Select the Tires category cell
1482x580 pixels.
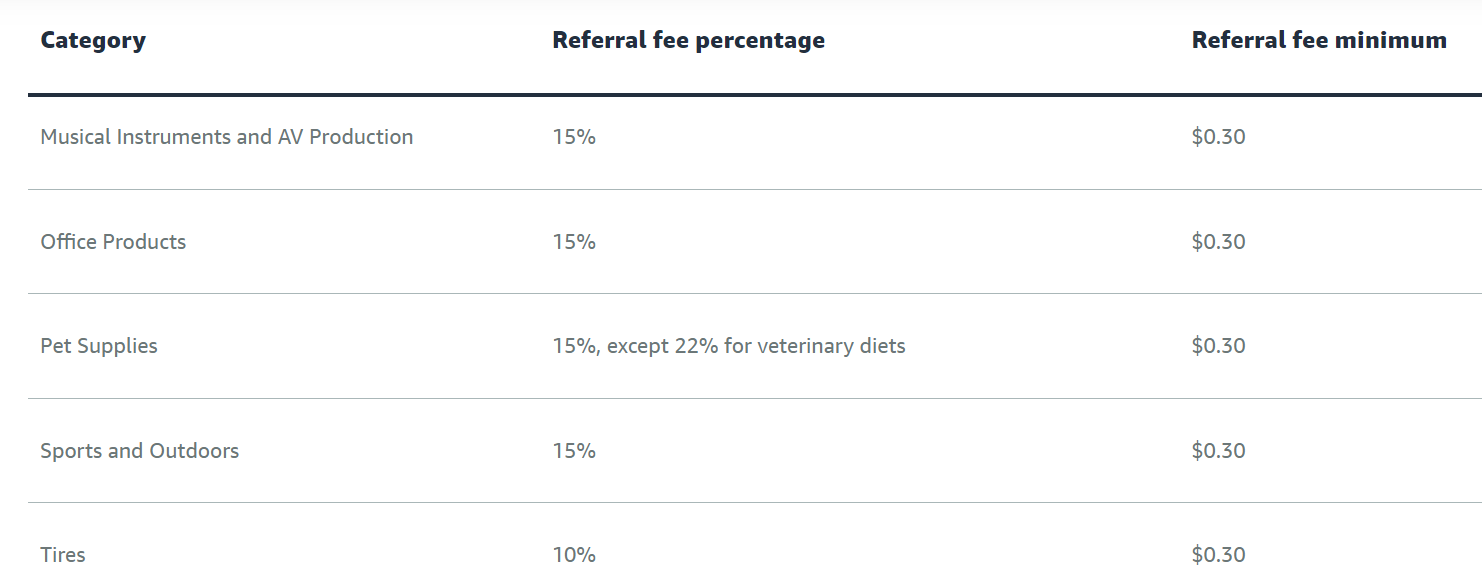(63, 555)
